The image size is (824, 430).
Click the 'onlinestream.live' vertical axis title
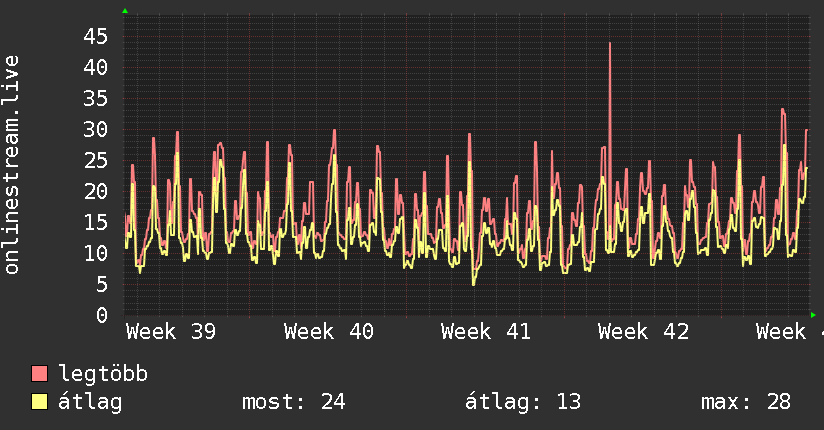(11, 165)
